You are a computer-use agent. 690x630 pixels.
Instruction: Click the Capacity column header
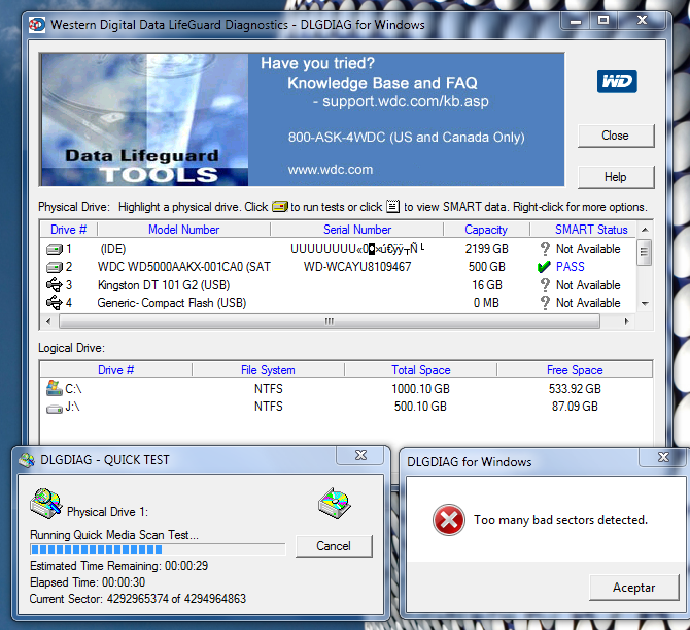[x=486, y=230]
